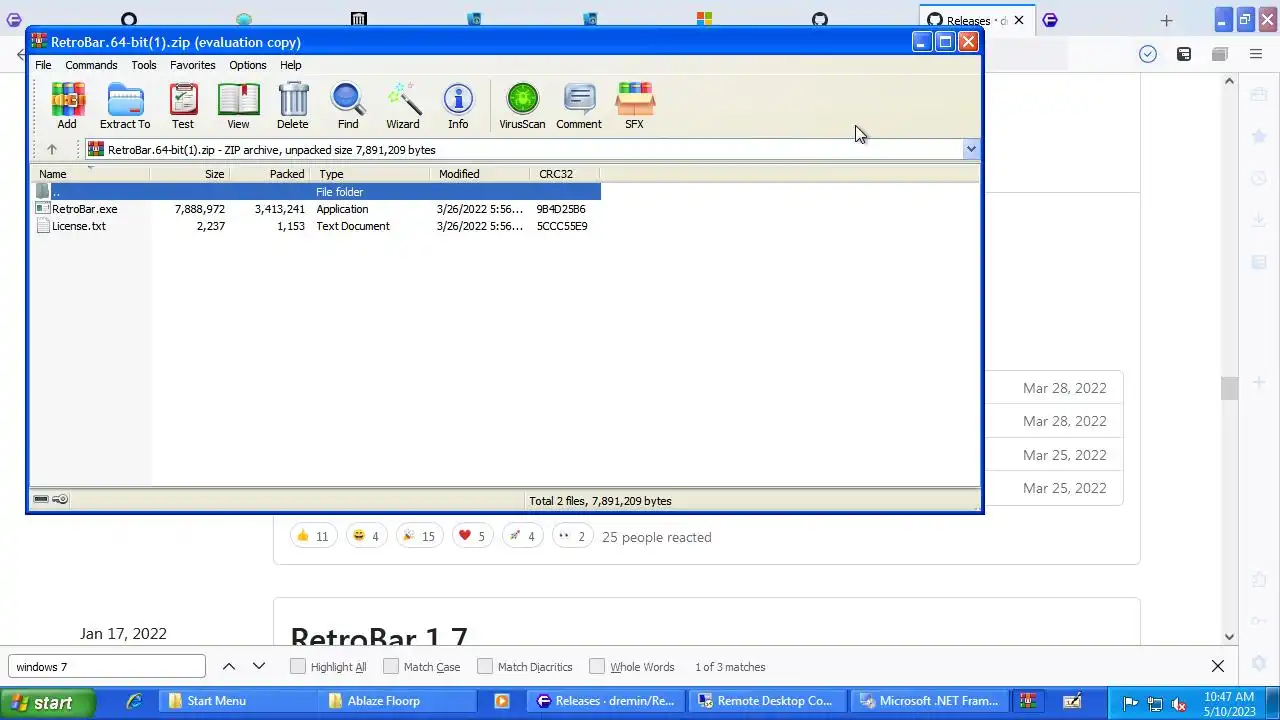
Task: Open the Options menu
Action: (x=248, y=65)
